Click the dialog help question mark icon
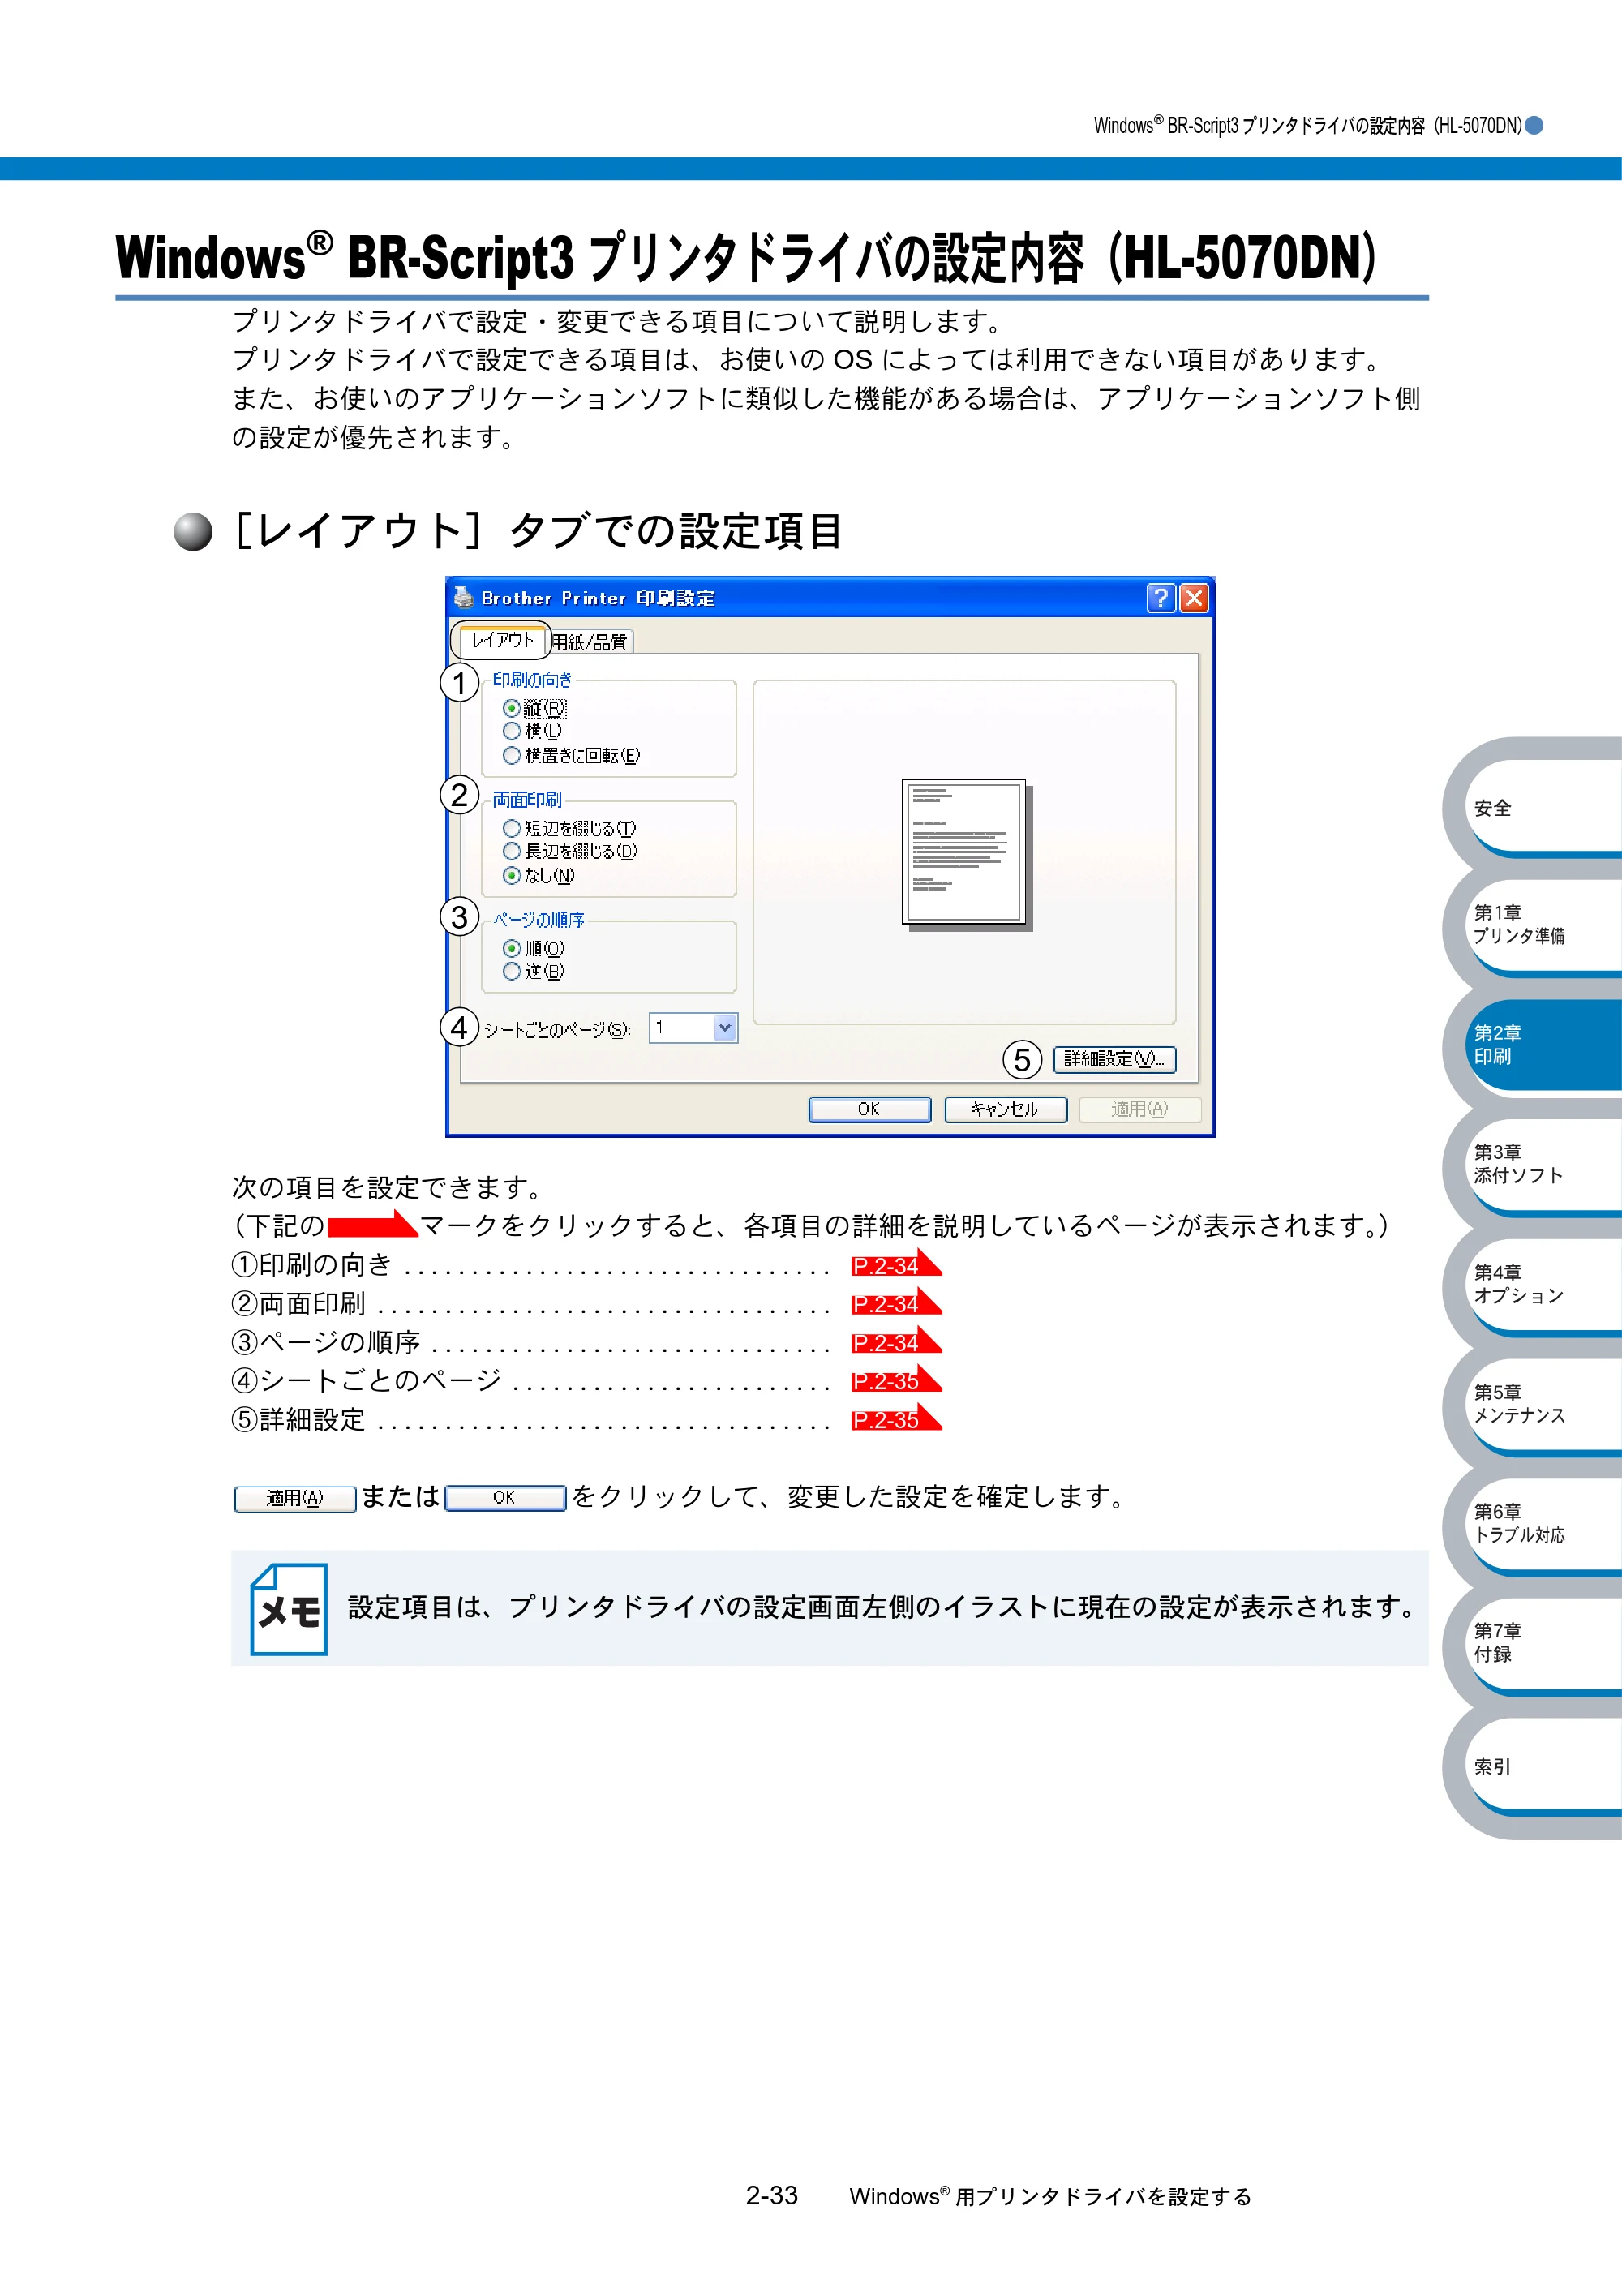This screenshot has height=2296, width=1622. (x=1160, y=598)
